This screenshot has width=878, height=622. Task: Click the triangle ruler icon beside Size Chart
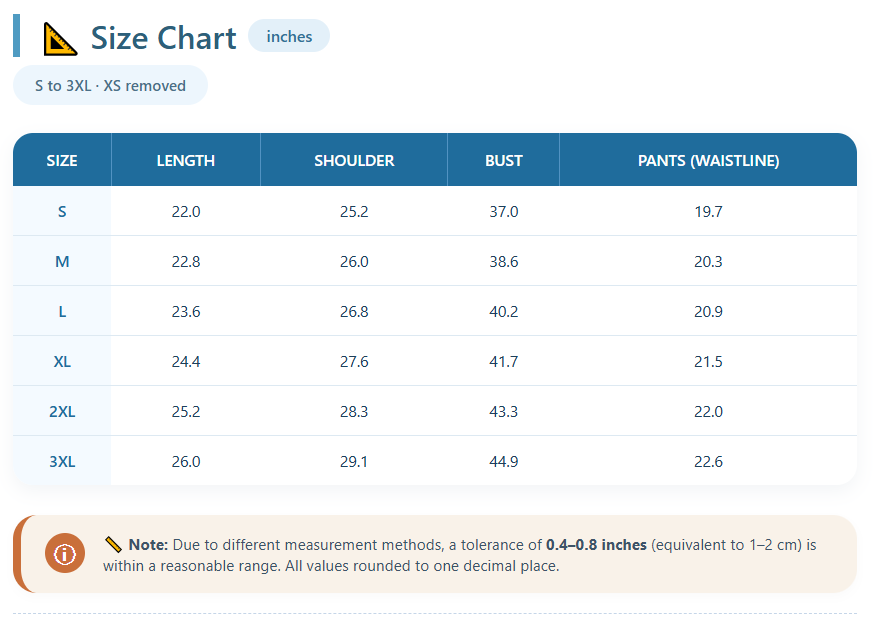click(60, 38)
